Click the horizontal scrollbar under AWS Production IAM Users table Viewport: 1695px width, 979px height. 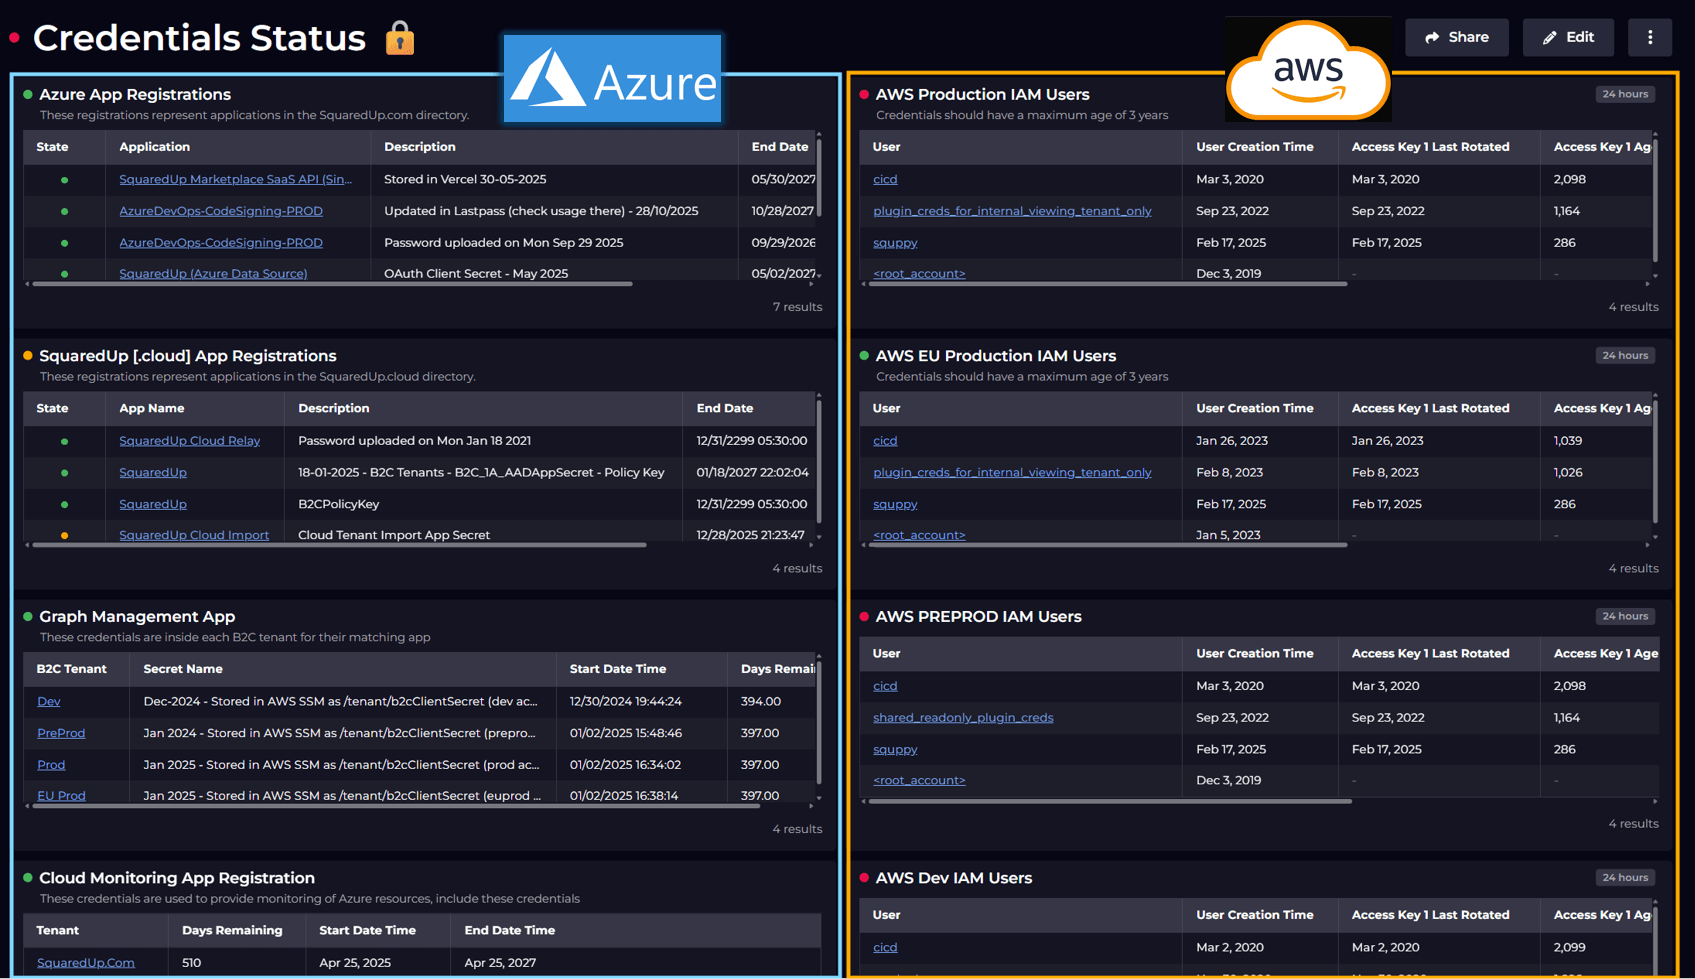click(x=1108, y=284)
